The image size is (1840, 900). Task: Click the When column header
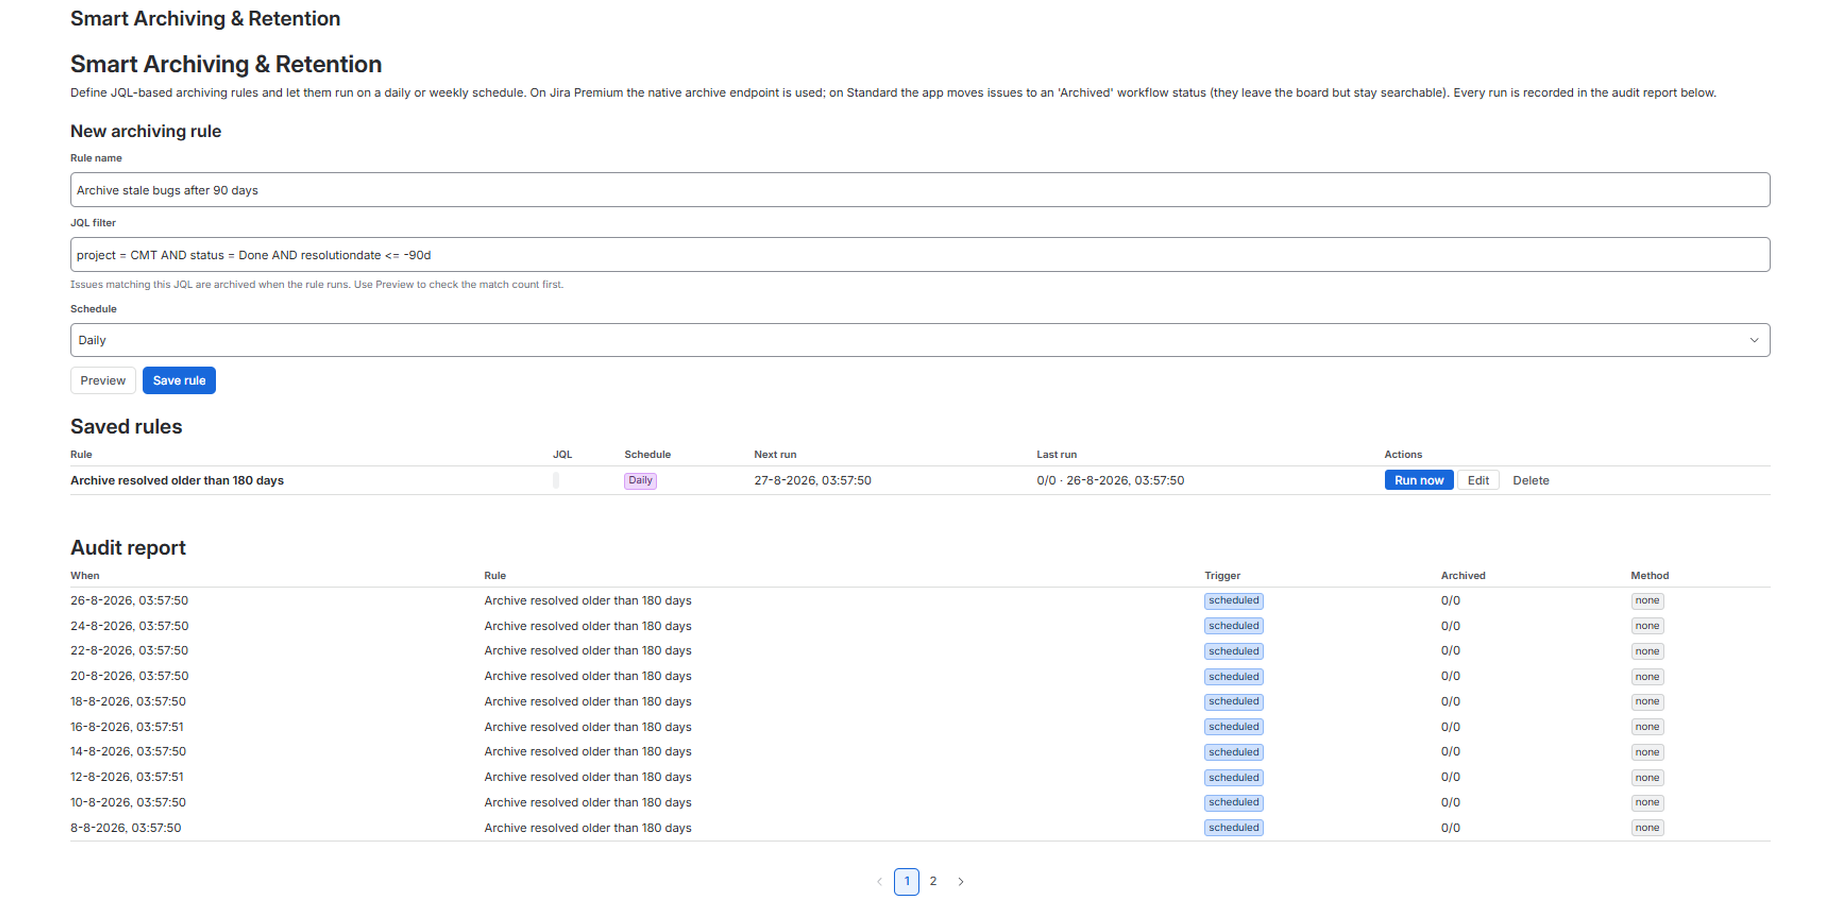point(85,576)
